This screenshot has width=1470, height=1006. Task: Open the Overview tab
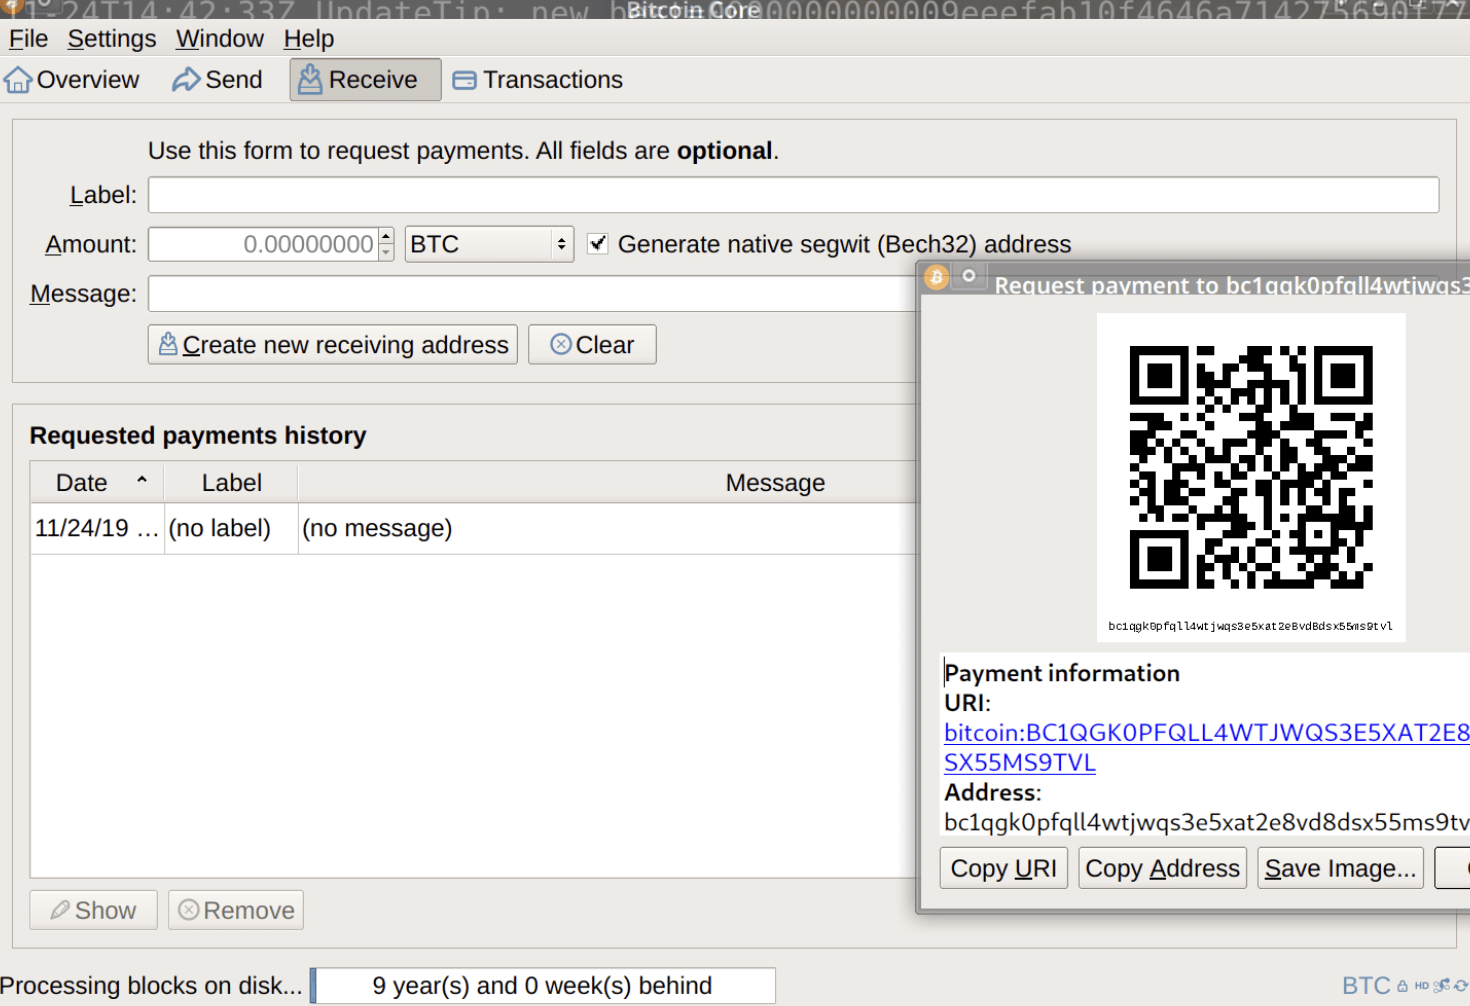(72, 80)
